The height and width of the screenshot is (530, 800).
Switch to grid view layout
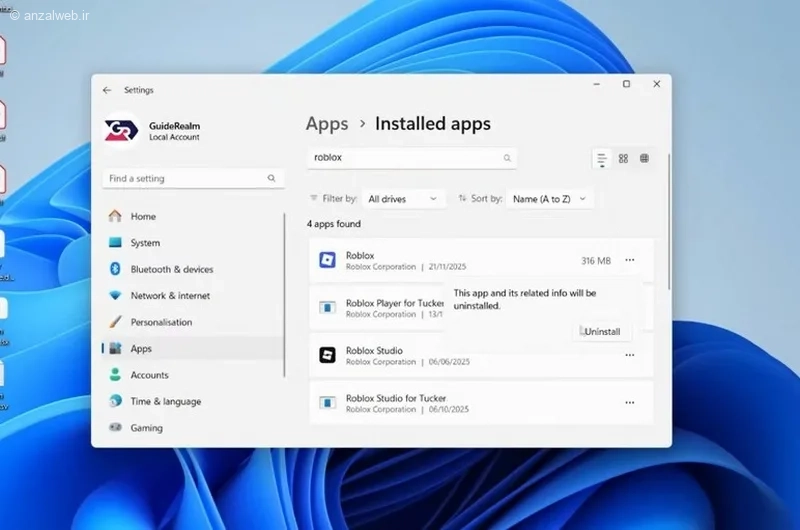(x=623, y=159)
